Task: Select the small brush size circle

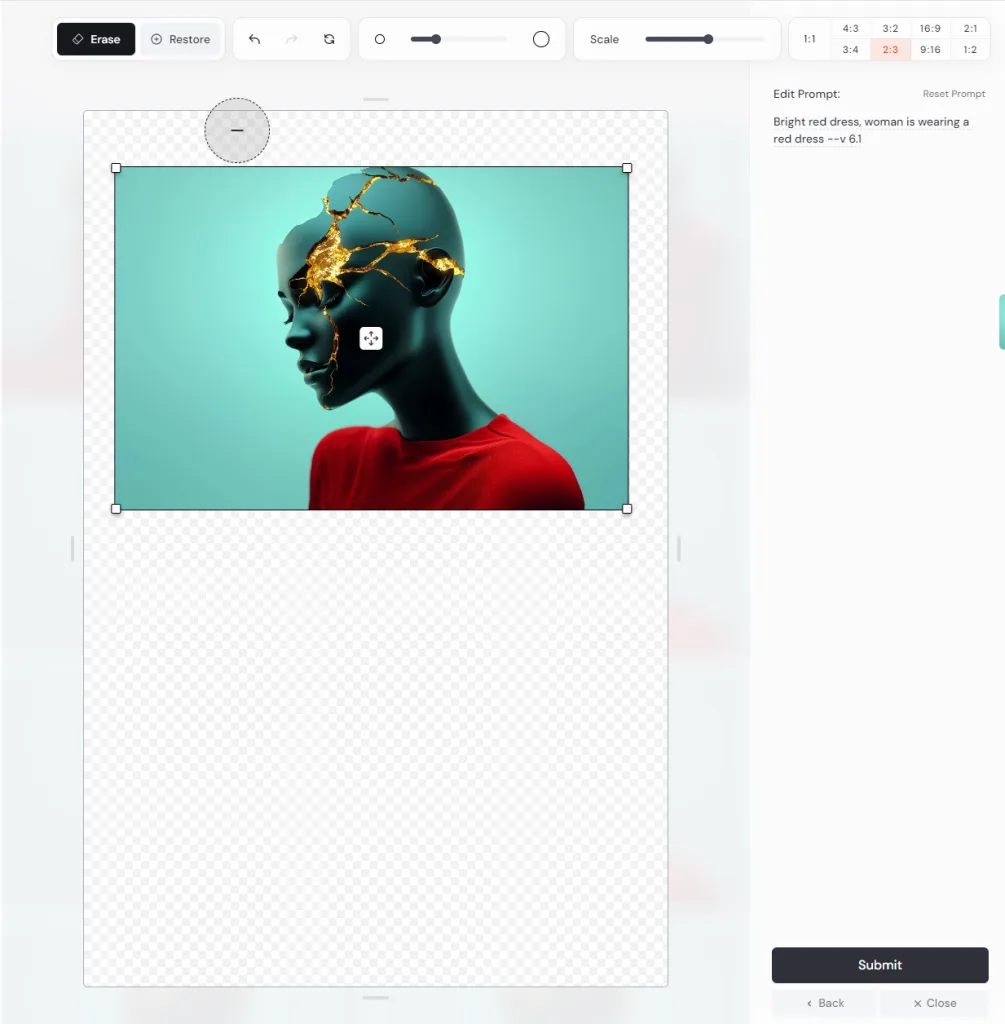Action: click(x=380, y=39)
